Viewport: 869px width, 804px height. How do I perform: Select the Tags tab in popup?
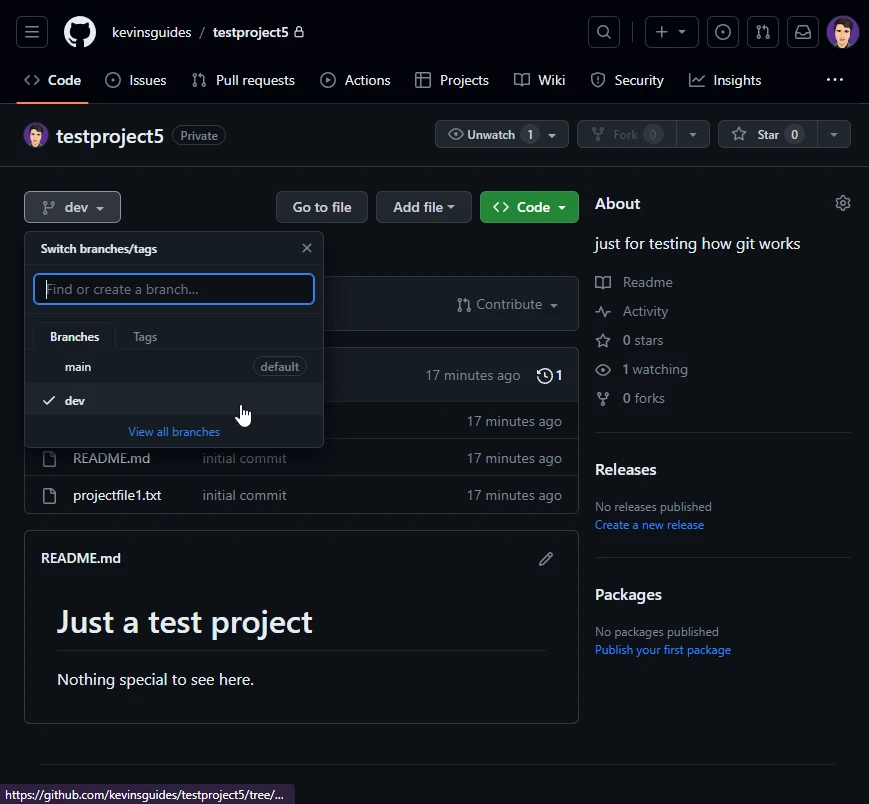tap(145, 337)
